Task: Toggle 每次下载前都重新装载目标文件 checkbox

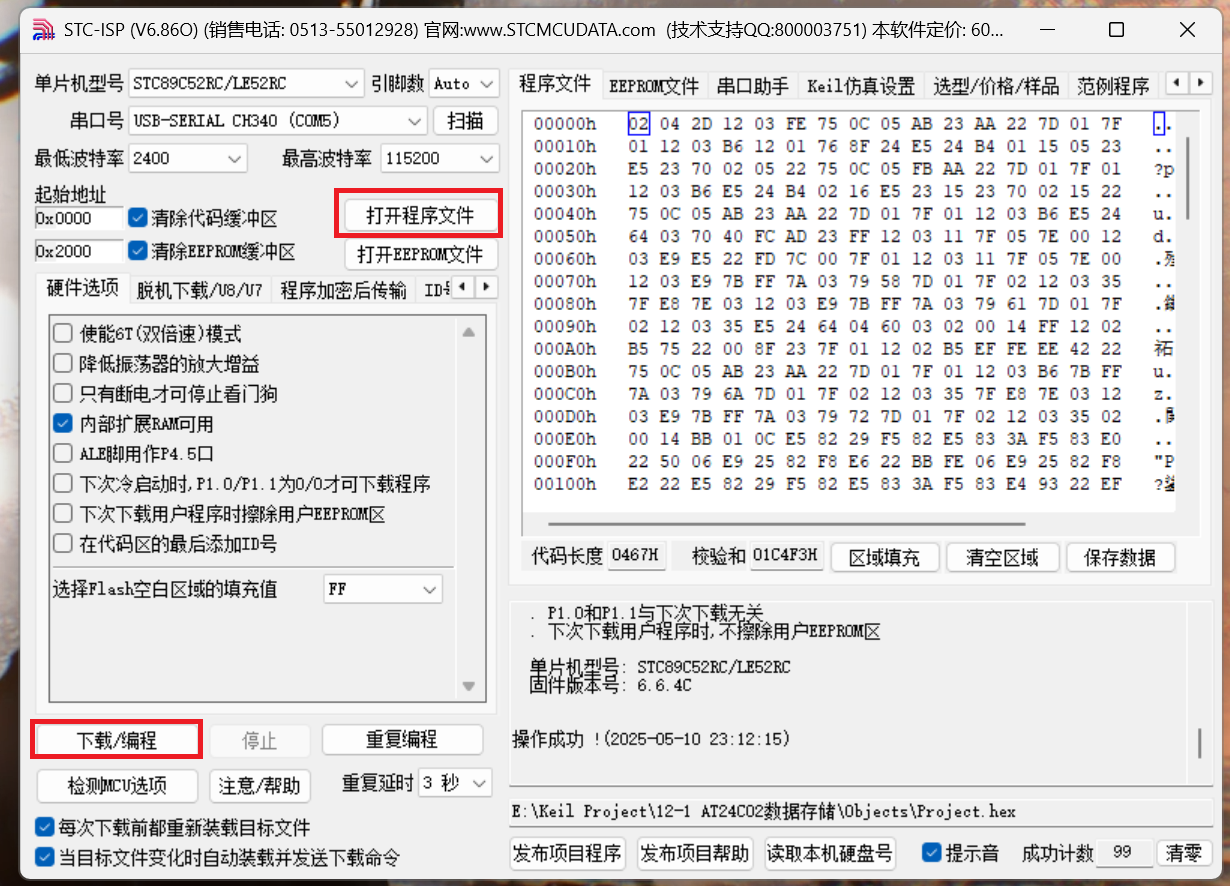Action: [44, 828]
